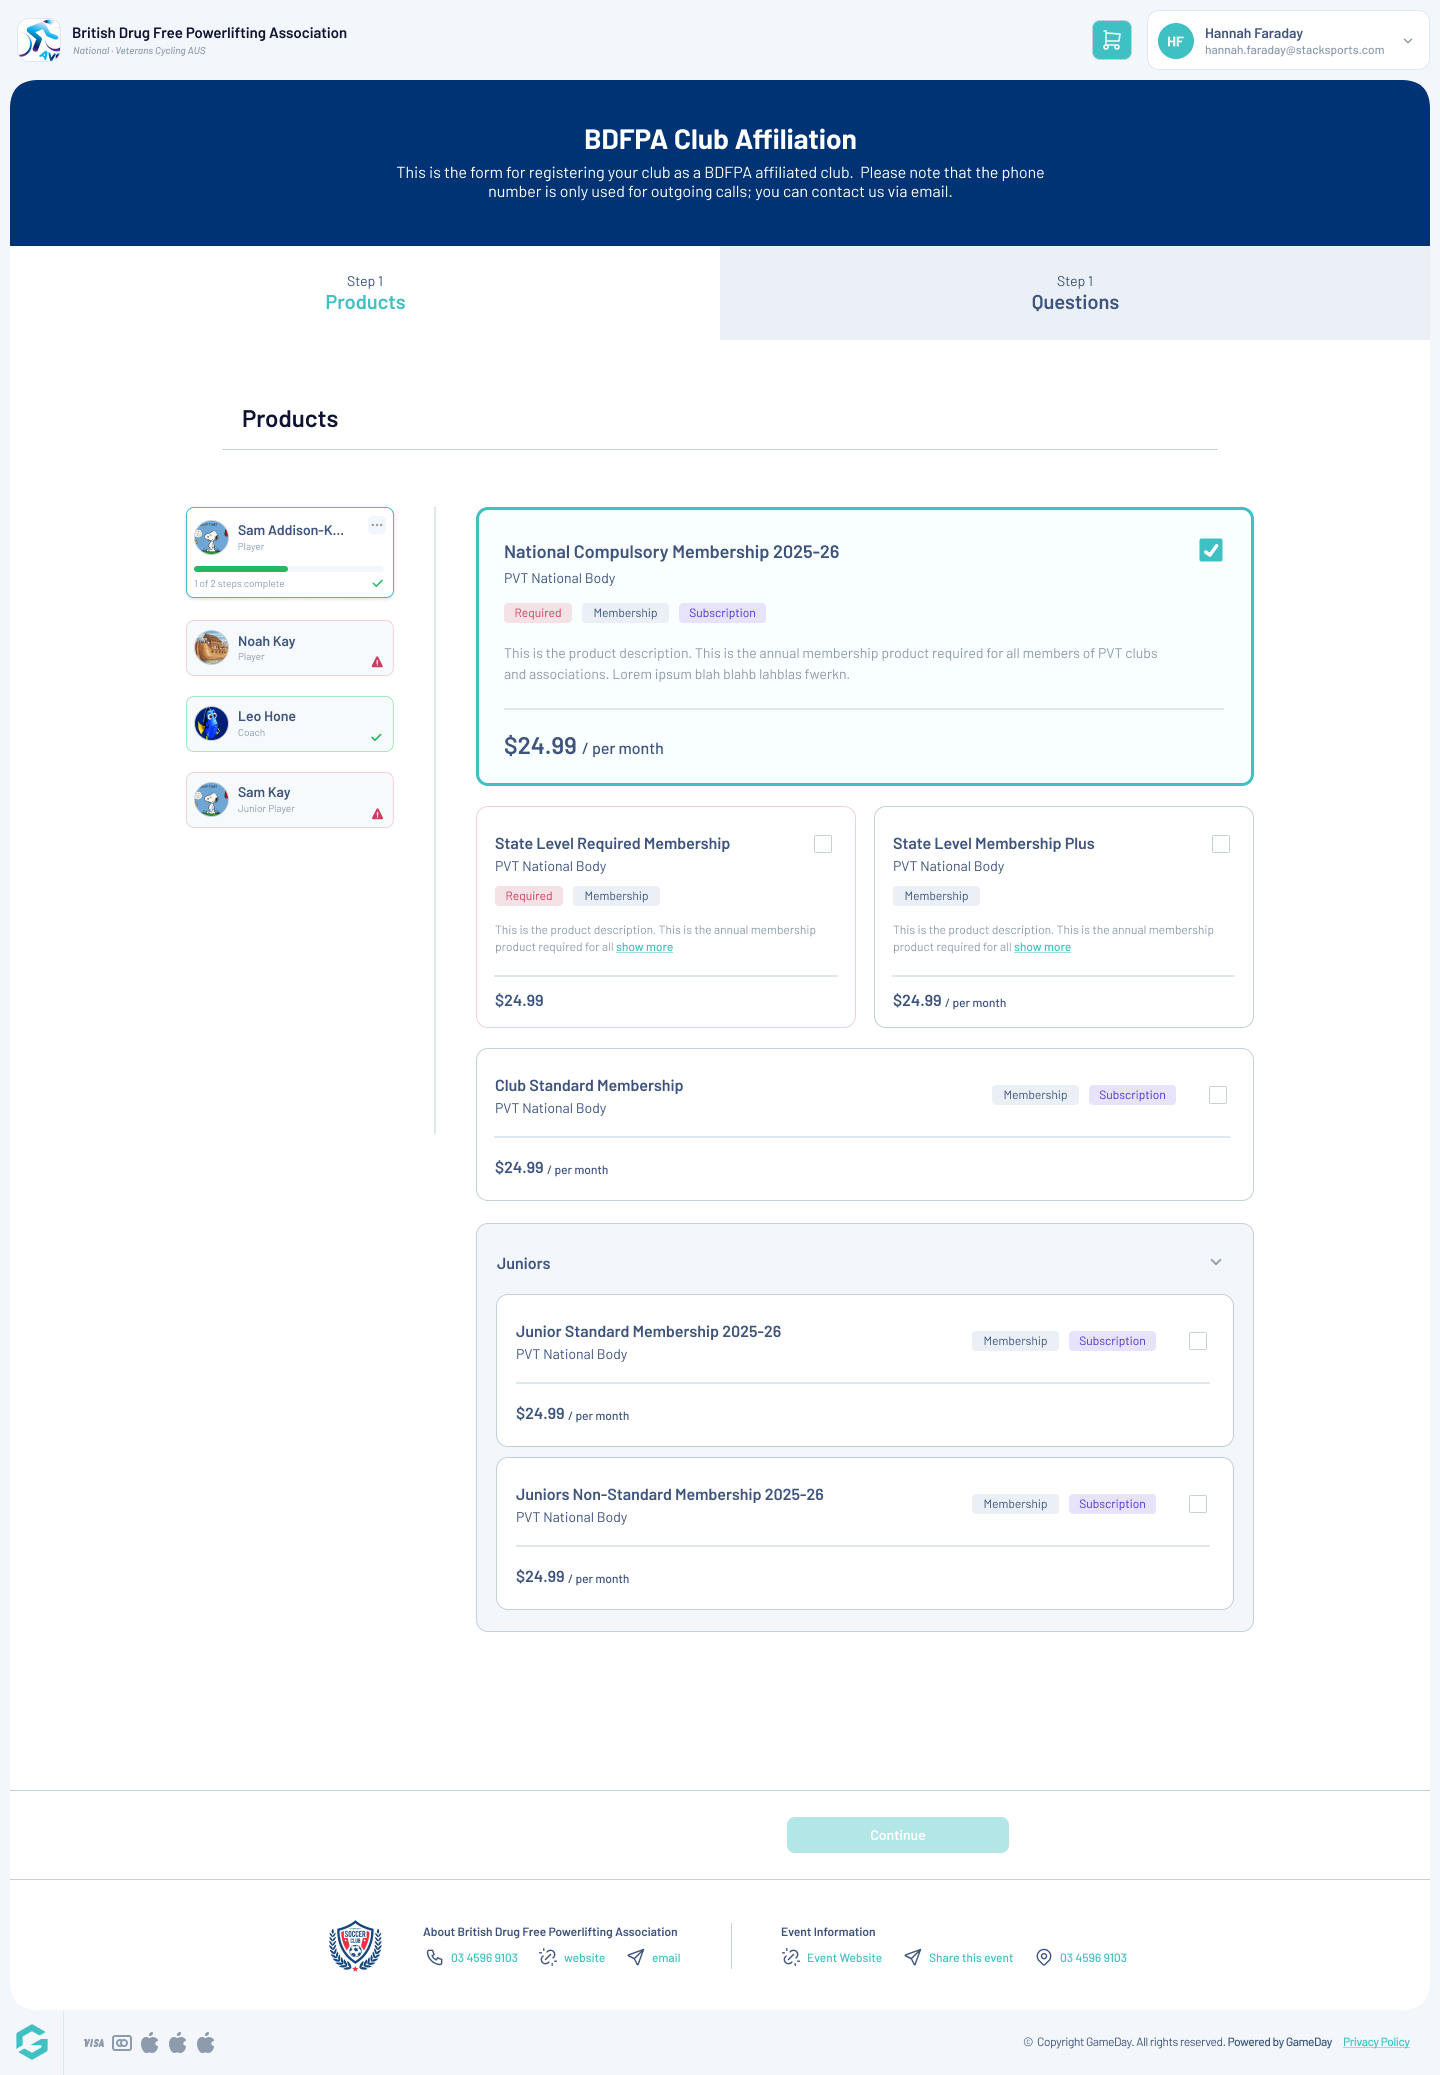Open the Privacy Policy link
The width and height of the screenshot is (1440, 2075).
1376,2042
